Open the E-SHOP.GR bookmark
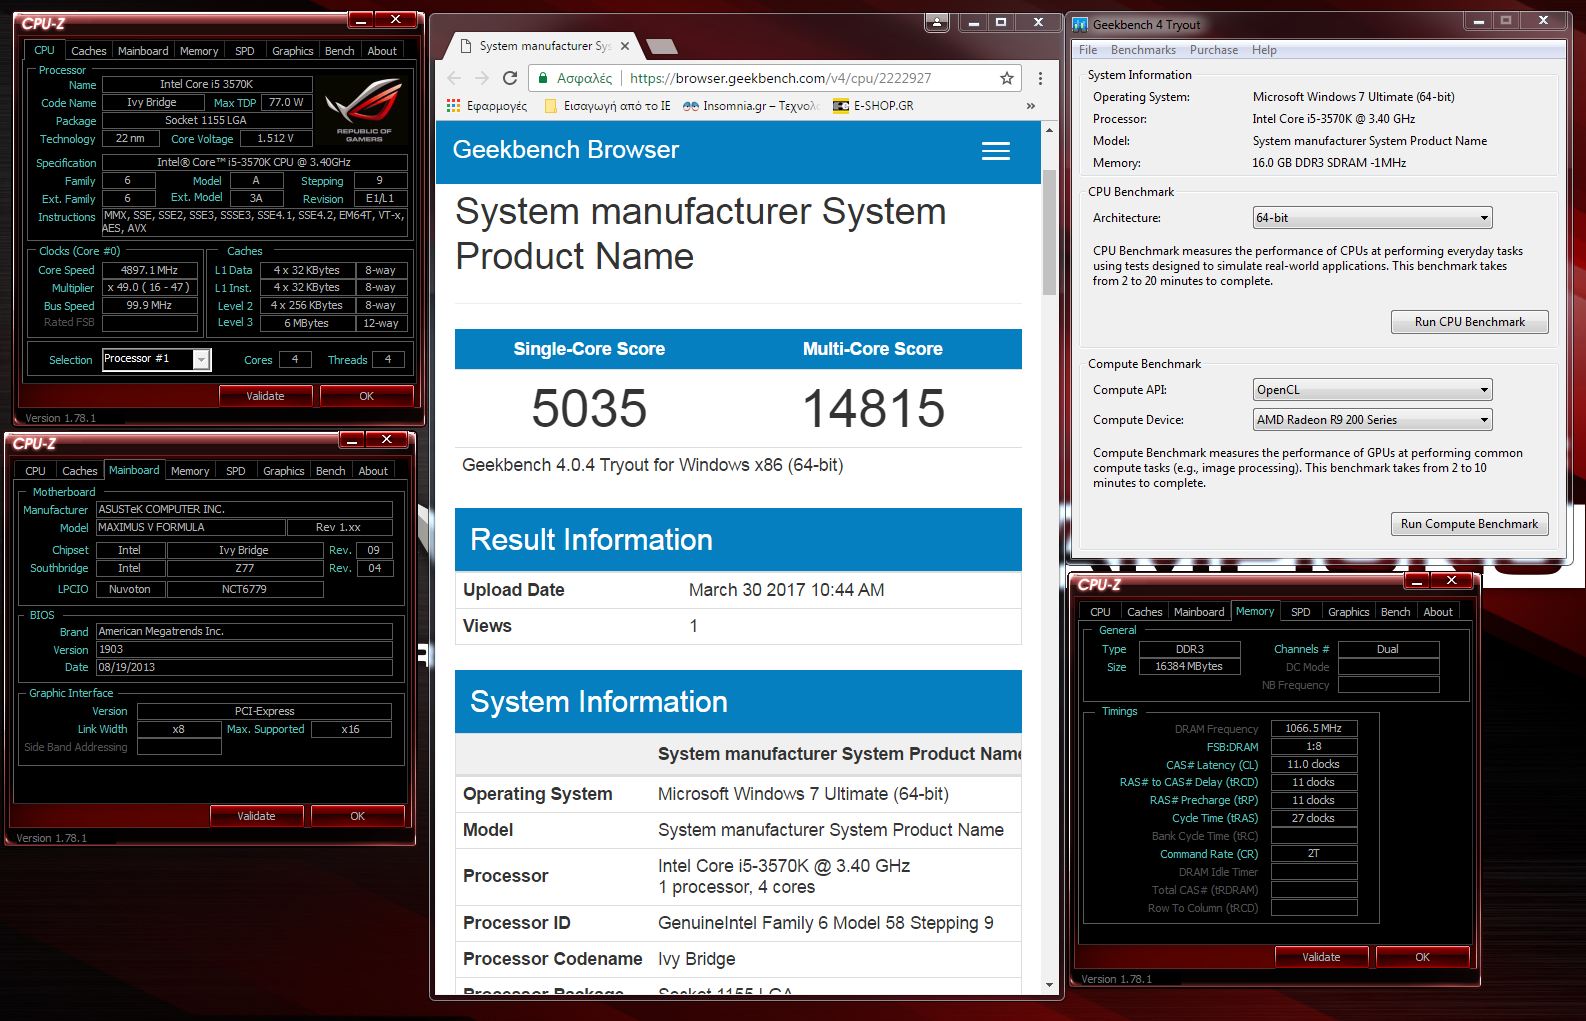 click(873, 106)
